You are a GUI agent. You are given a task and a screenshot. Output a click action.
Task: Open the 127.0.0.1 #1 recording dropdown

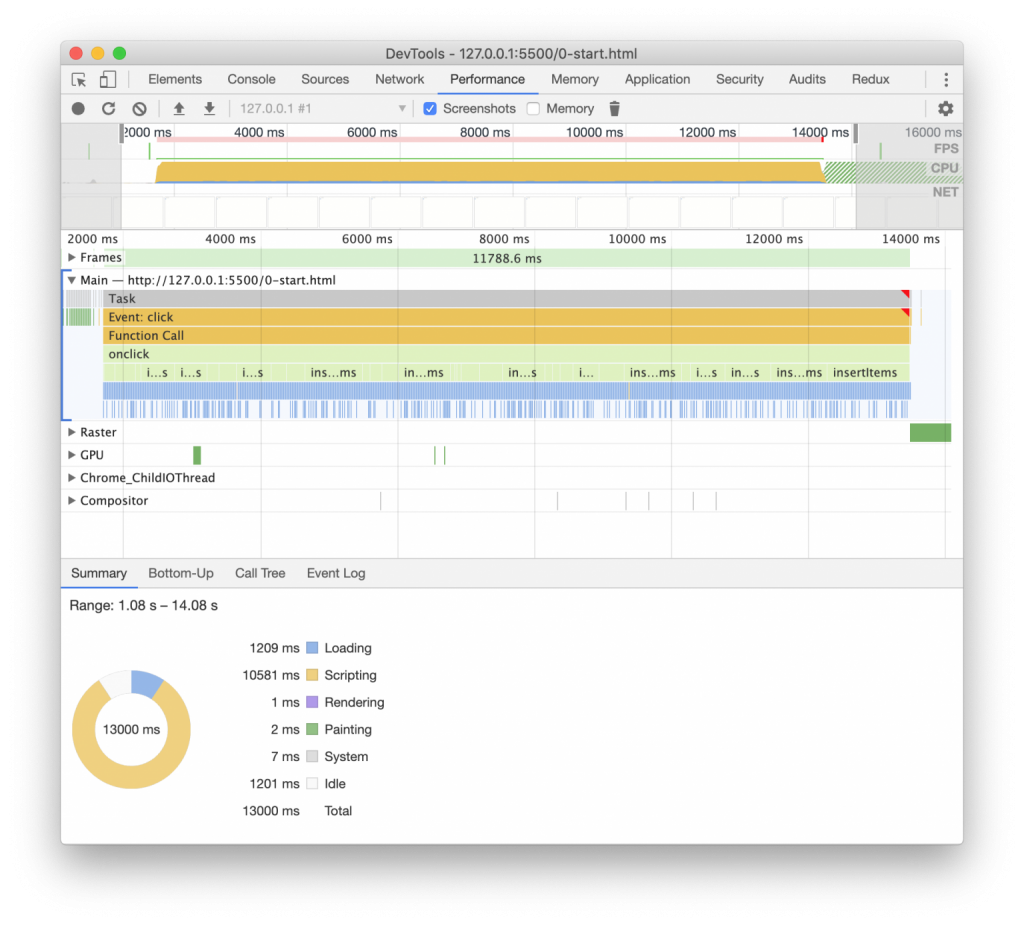click(x=323, y=108)
